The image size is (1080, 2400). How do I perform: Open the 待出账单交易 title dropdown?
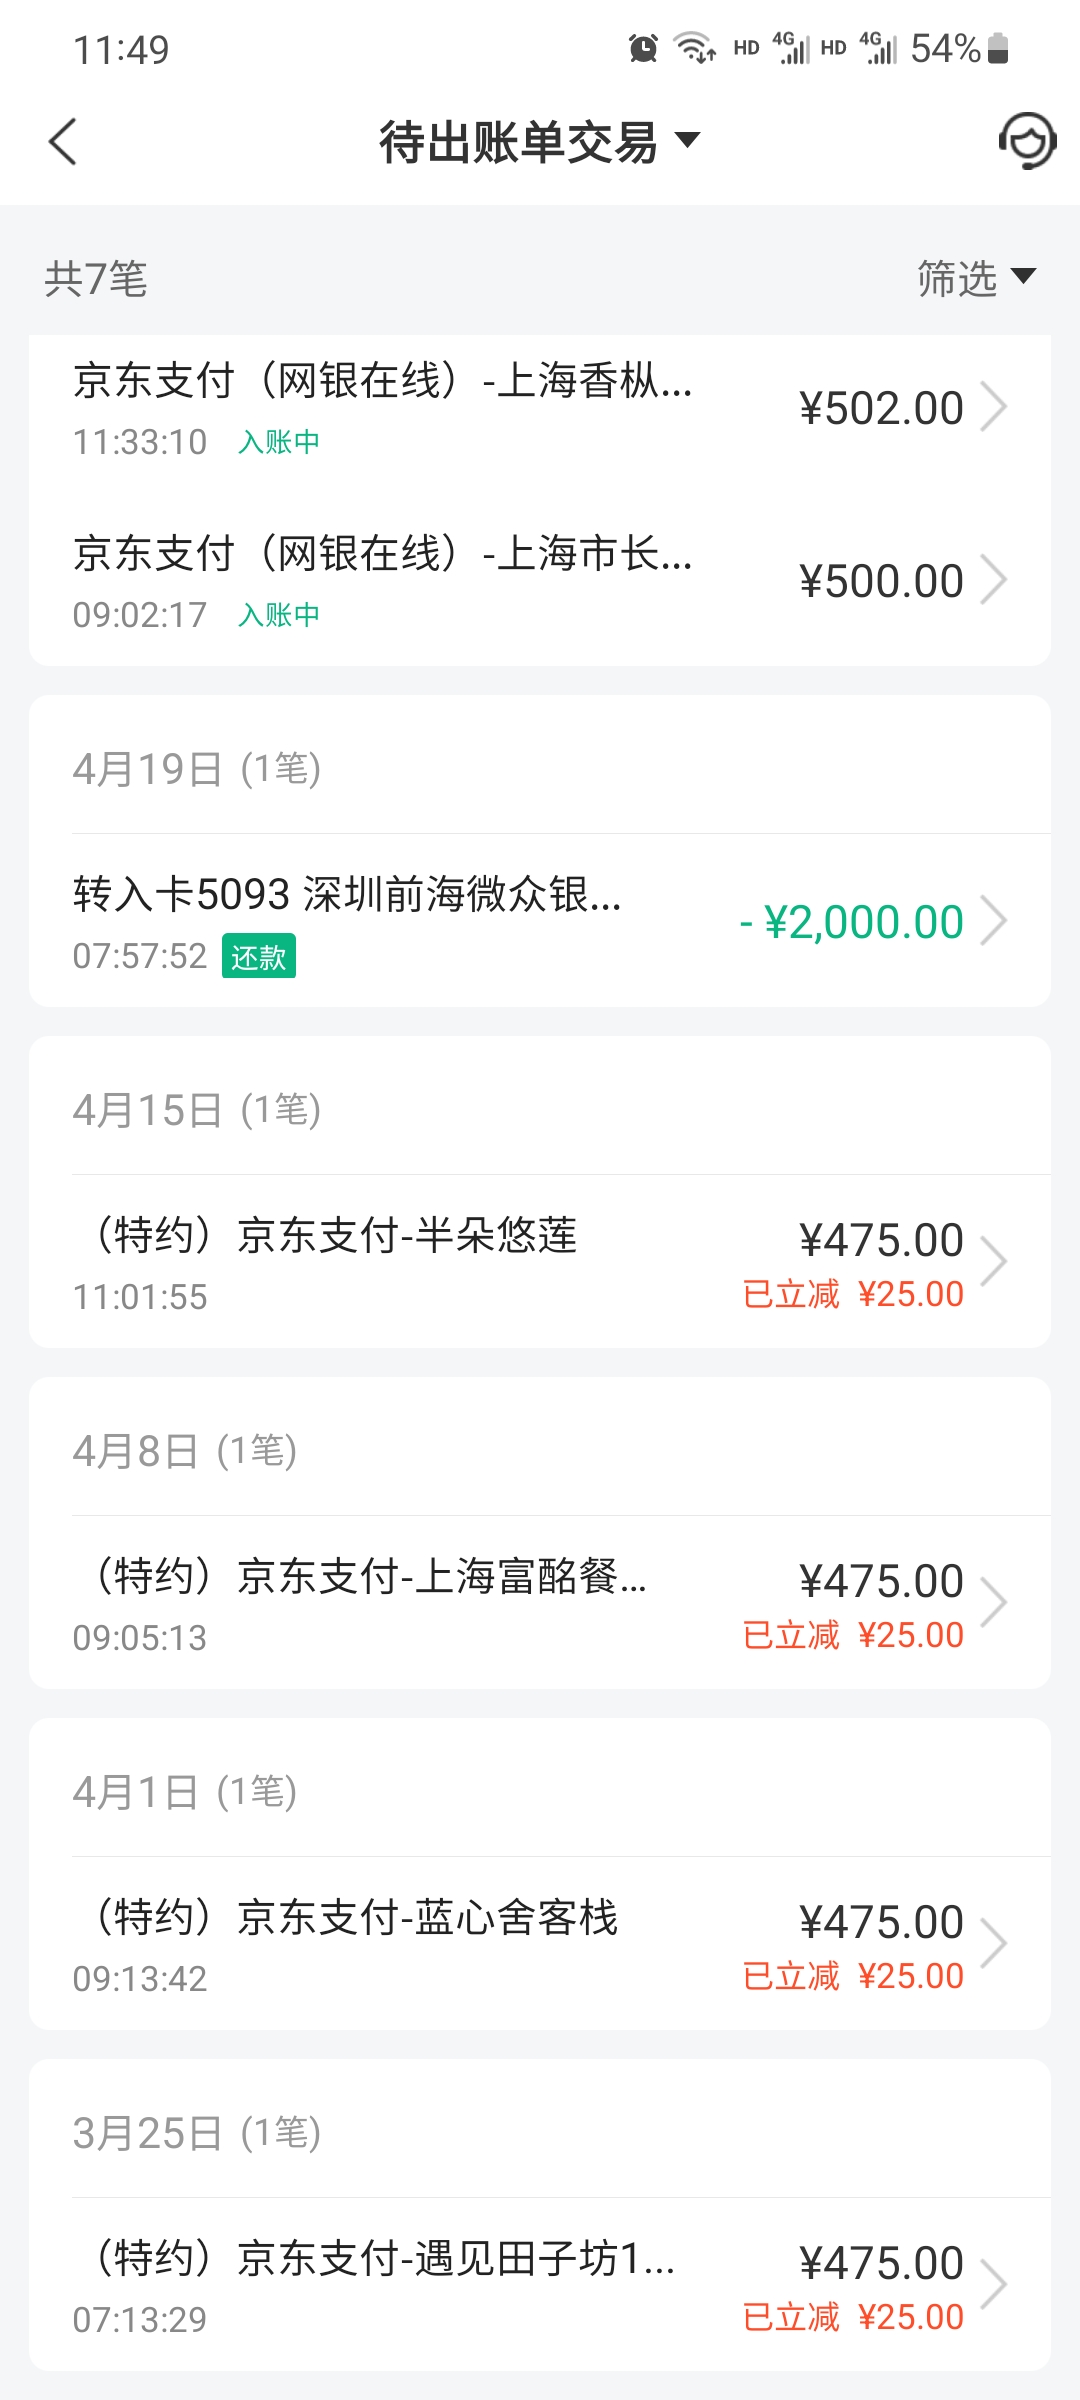pos(539,141)
